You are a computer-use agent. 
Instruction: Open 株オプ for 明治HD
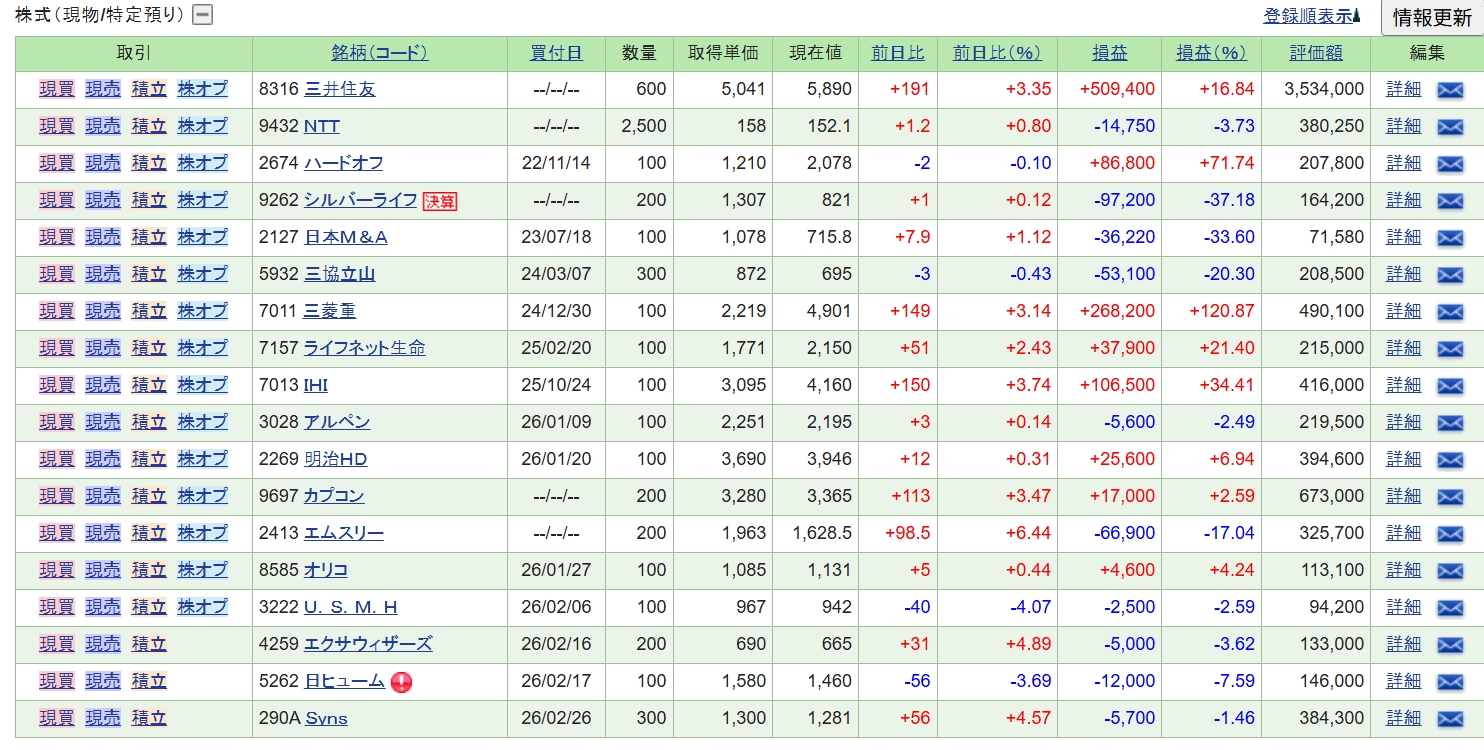pyautogui.click(x=202, y=459)
